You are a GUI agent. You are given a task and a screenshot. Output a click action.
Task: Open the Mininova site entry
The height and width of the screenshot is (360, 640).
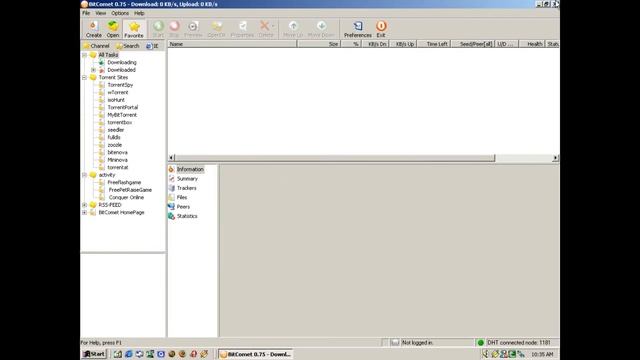point(117,160)
